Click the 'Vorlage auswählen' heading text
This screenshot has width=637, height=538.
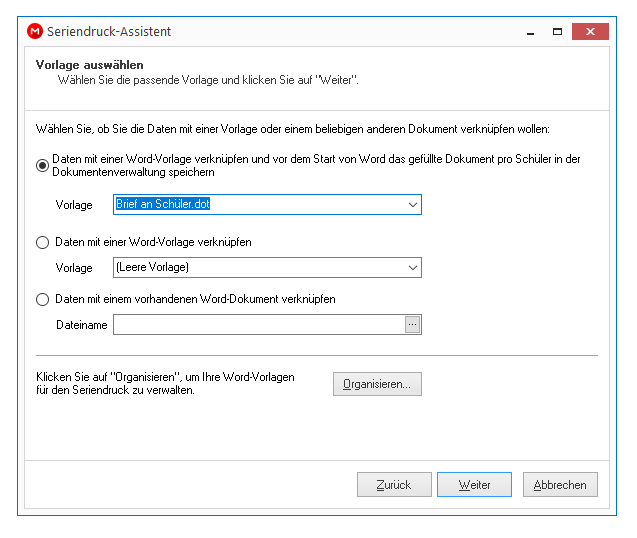pyautogui.click(x=89, y=65)
